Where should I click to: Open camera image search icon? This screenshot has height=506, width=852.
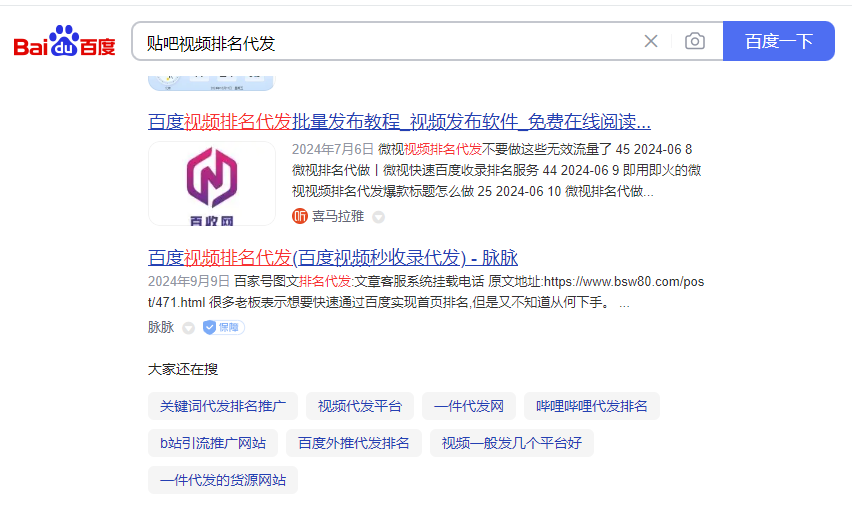click(x=694, y=41)
